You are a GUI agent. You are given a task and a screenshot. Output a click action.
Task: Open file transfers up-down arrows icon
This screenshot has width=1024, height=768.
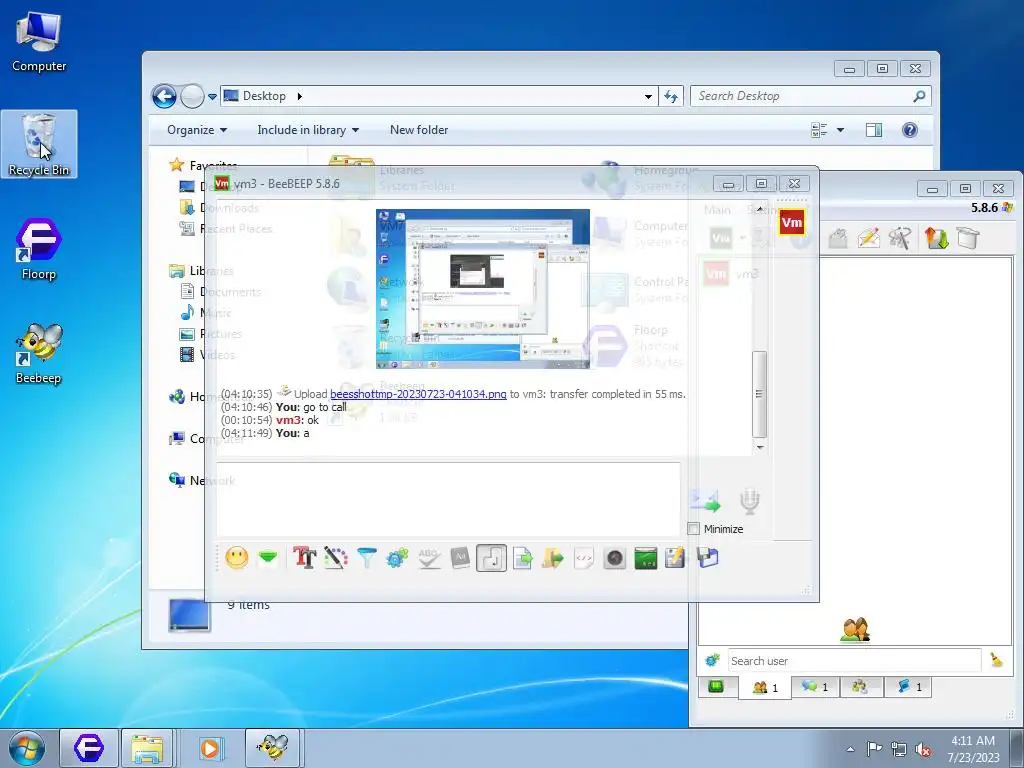tap(936, 238)
